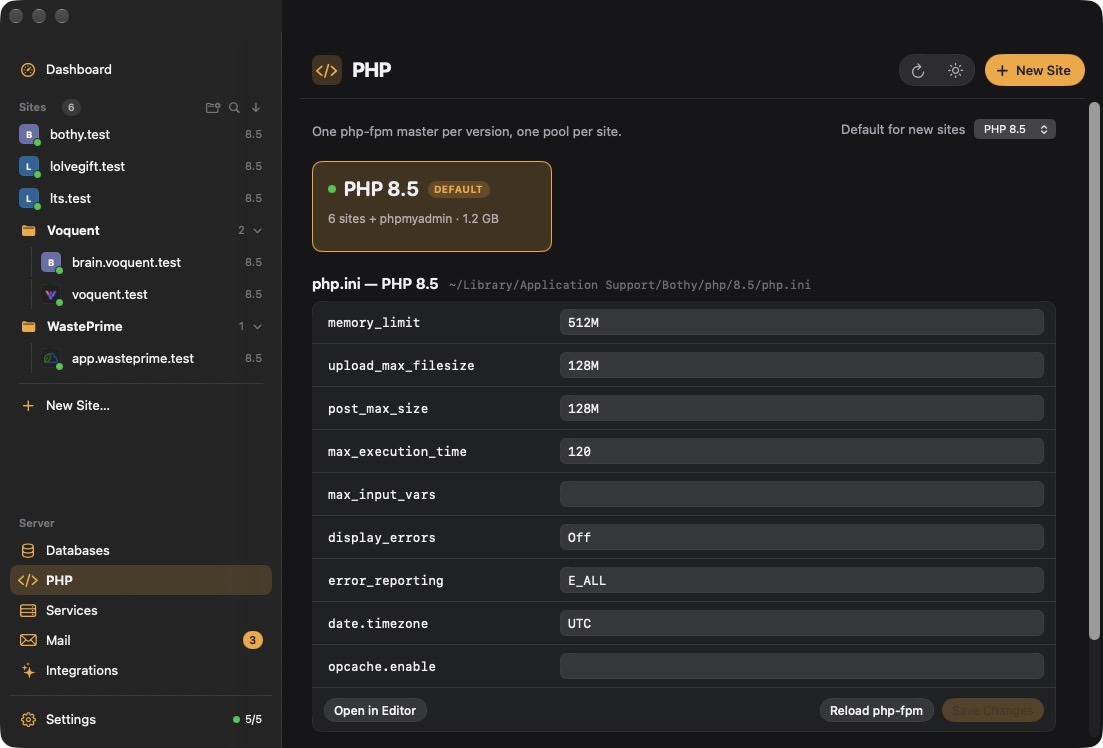The height and width of the screenshot is (748, 1103).
Task: Click the plus icon next to New Site...
Action: [x=28, y=405]
